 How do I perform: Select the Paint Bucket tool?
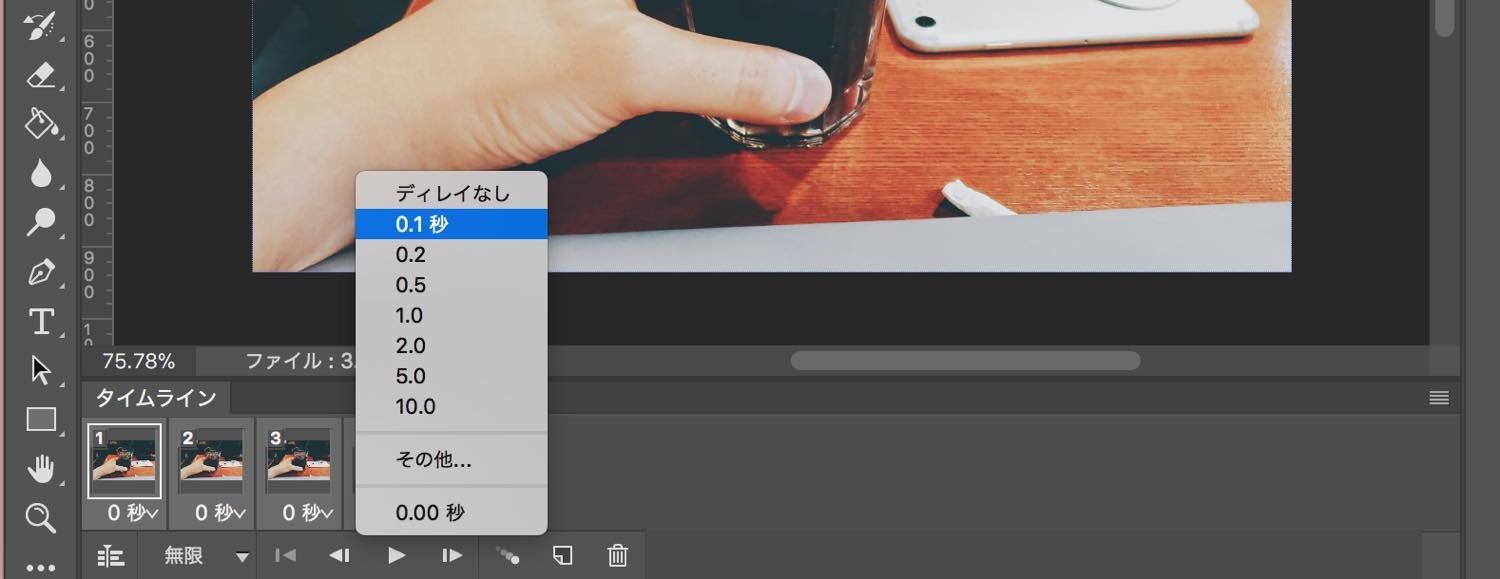point(40,124)
